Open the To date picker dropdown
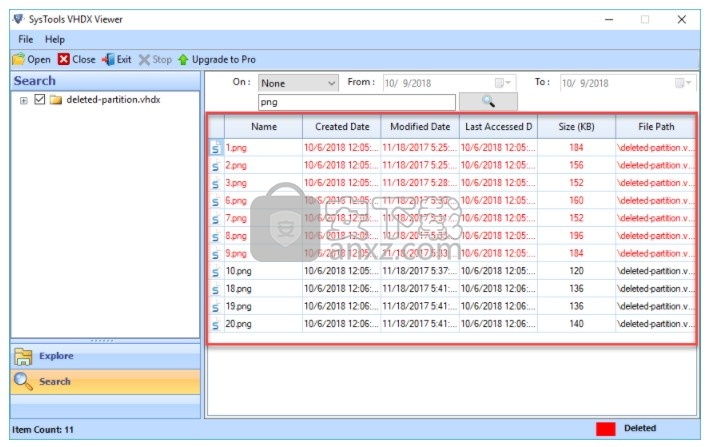 (x=684, y=83)
